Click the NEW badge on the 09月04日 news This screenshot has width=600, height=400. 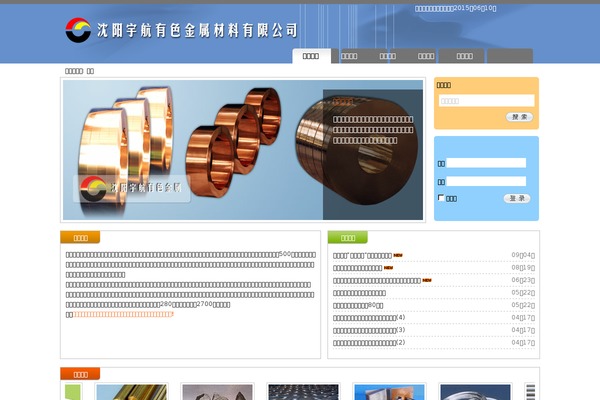point(398,255)
